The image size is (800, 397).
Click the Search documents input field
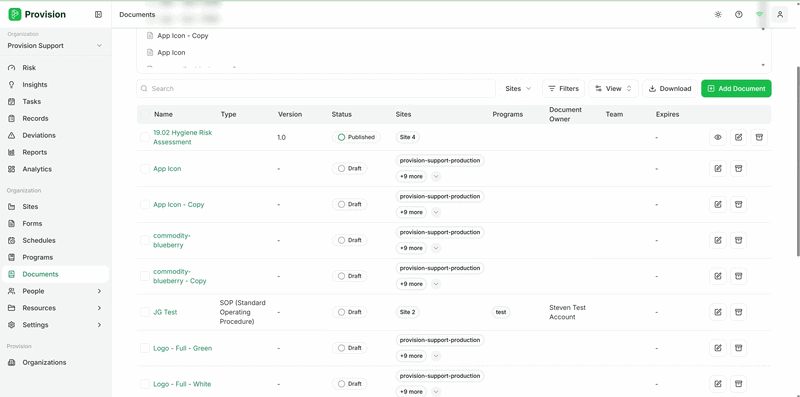point(316,88)
